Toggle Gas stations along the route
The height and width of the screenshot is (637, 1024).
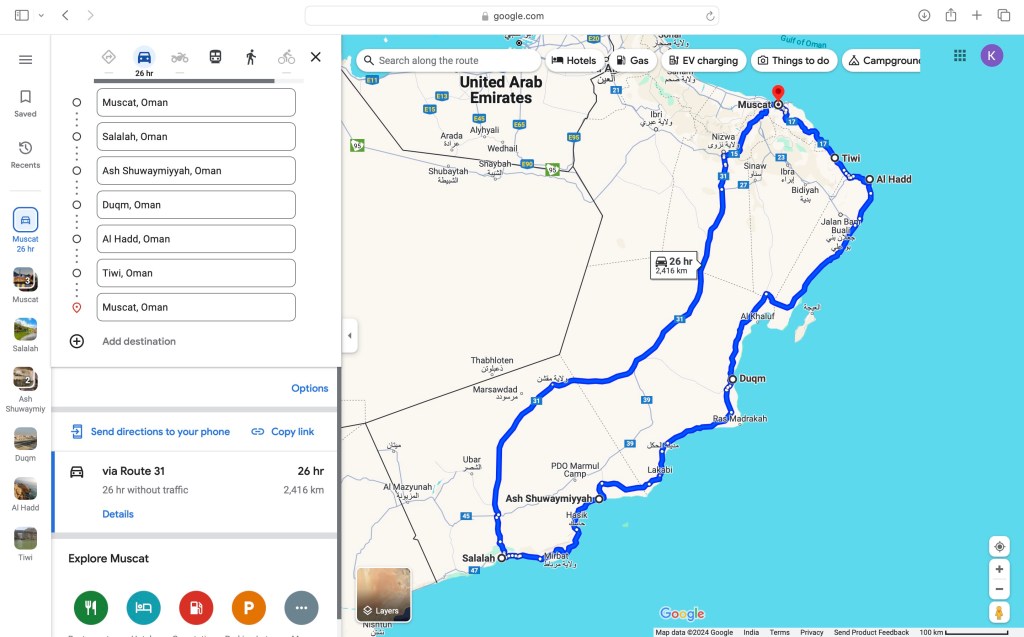click(x=632, y=60)
